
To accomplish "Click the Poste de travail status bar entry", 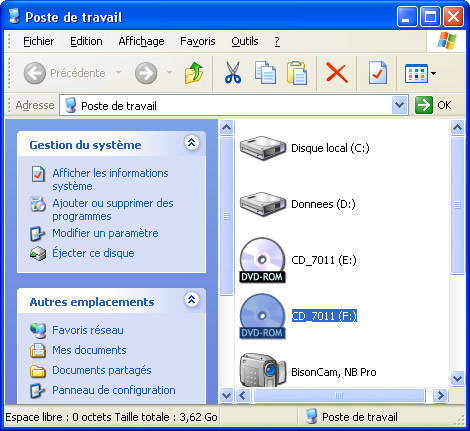I will coord(352,417).
